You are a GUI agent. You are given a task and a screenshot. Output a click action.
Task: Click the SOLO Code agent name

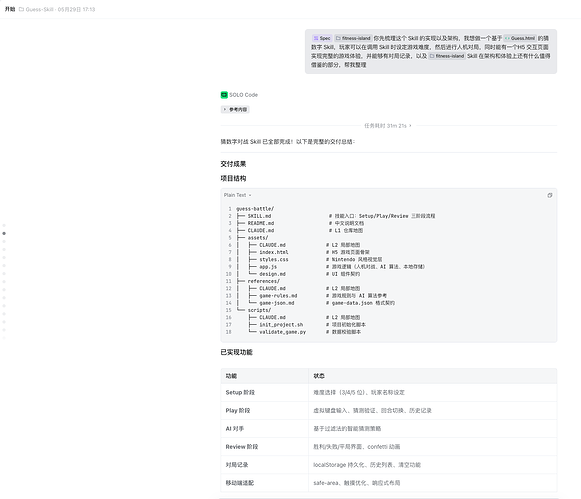coord(243,95)
